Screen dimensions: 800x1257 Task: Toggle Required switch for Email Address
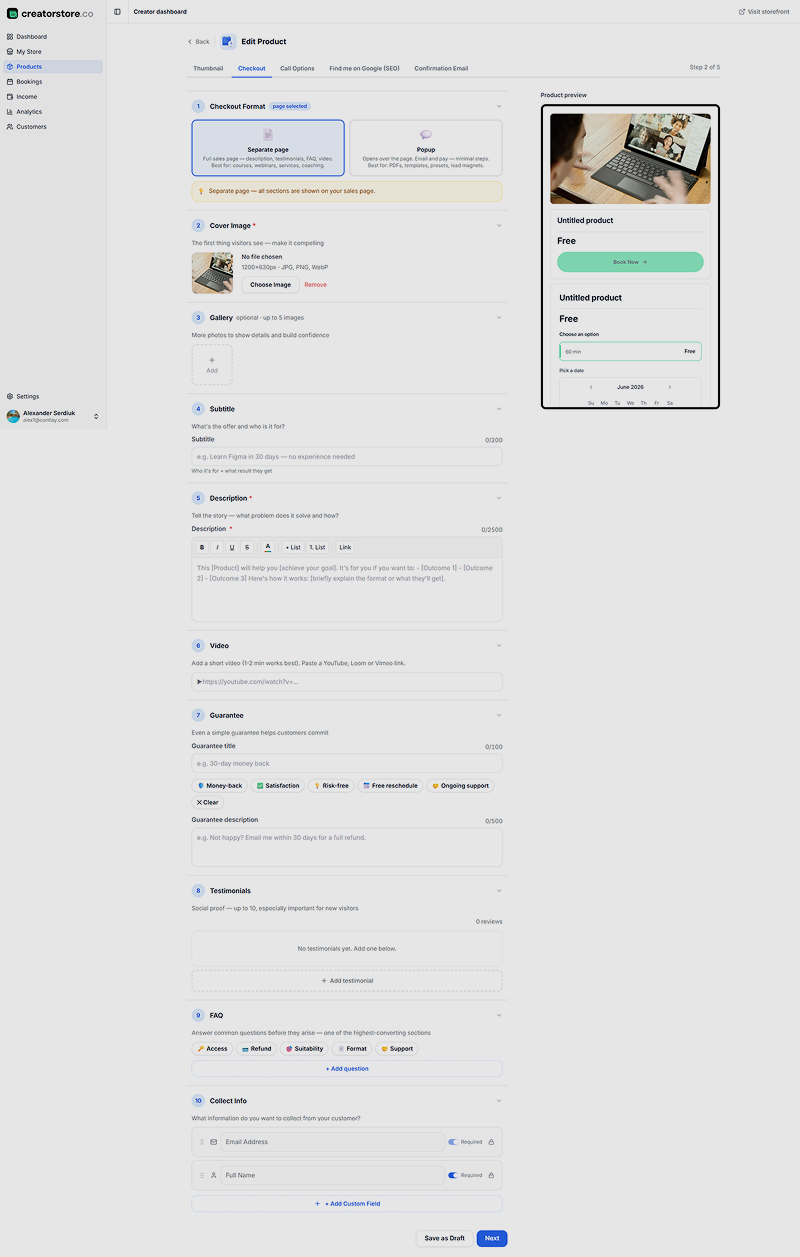(453, 1142)
